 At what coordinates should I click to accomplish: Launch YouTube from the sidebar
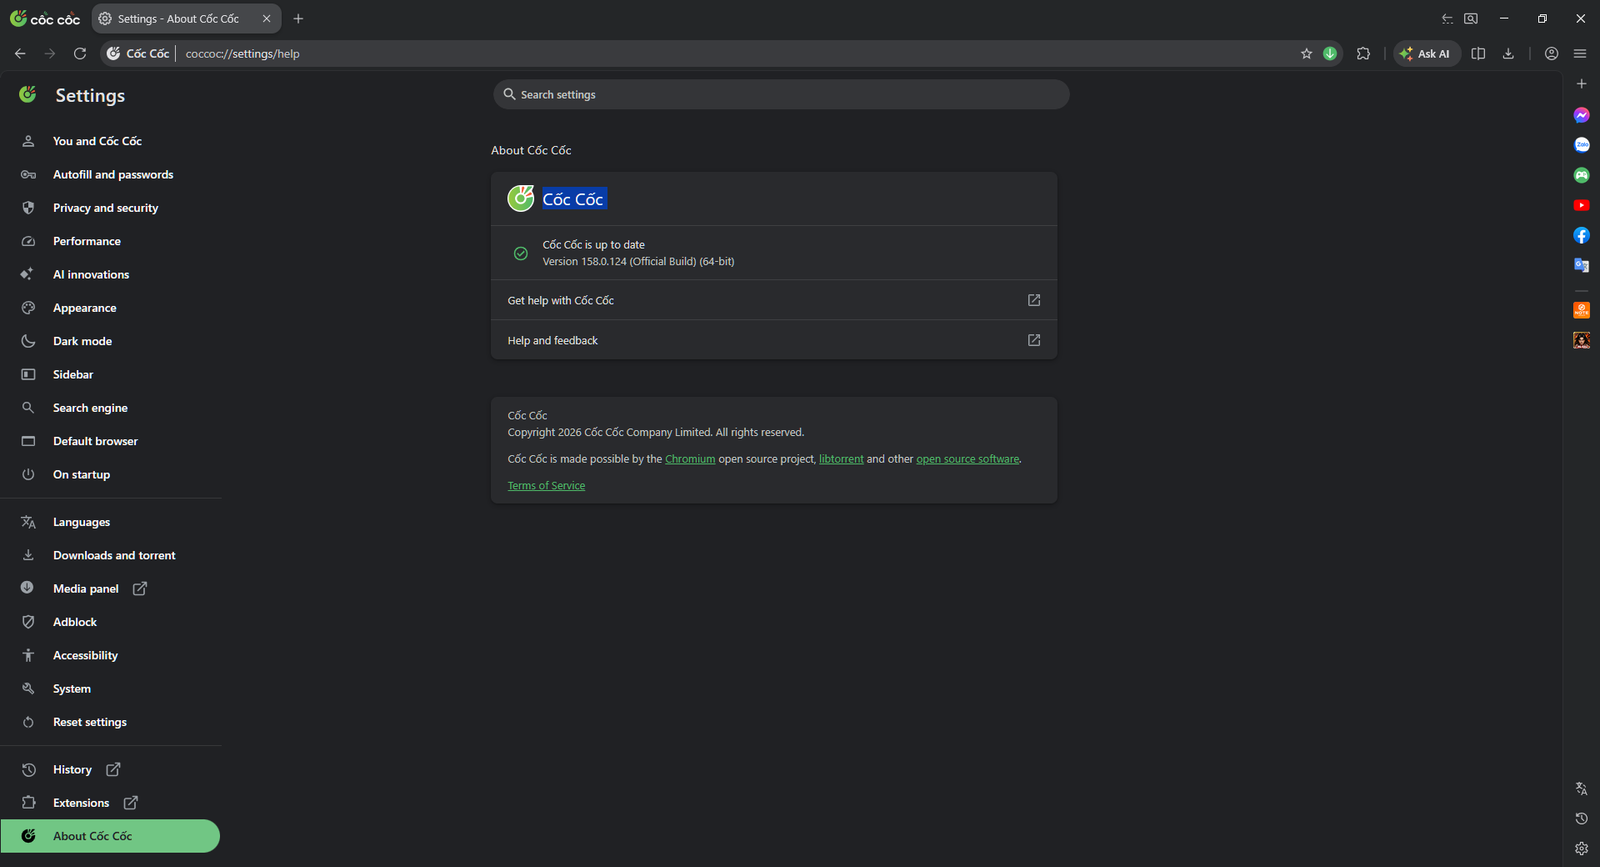tap(1581, 205)
